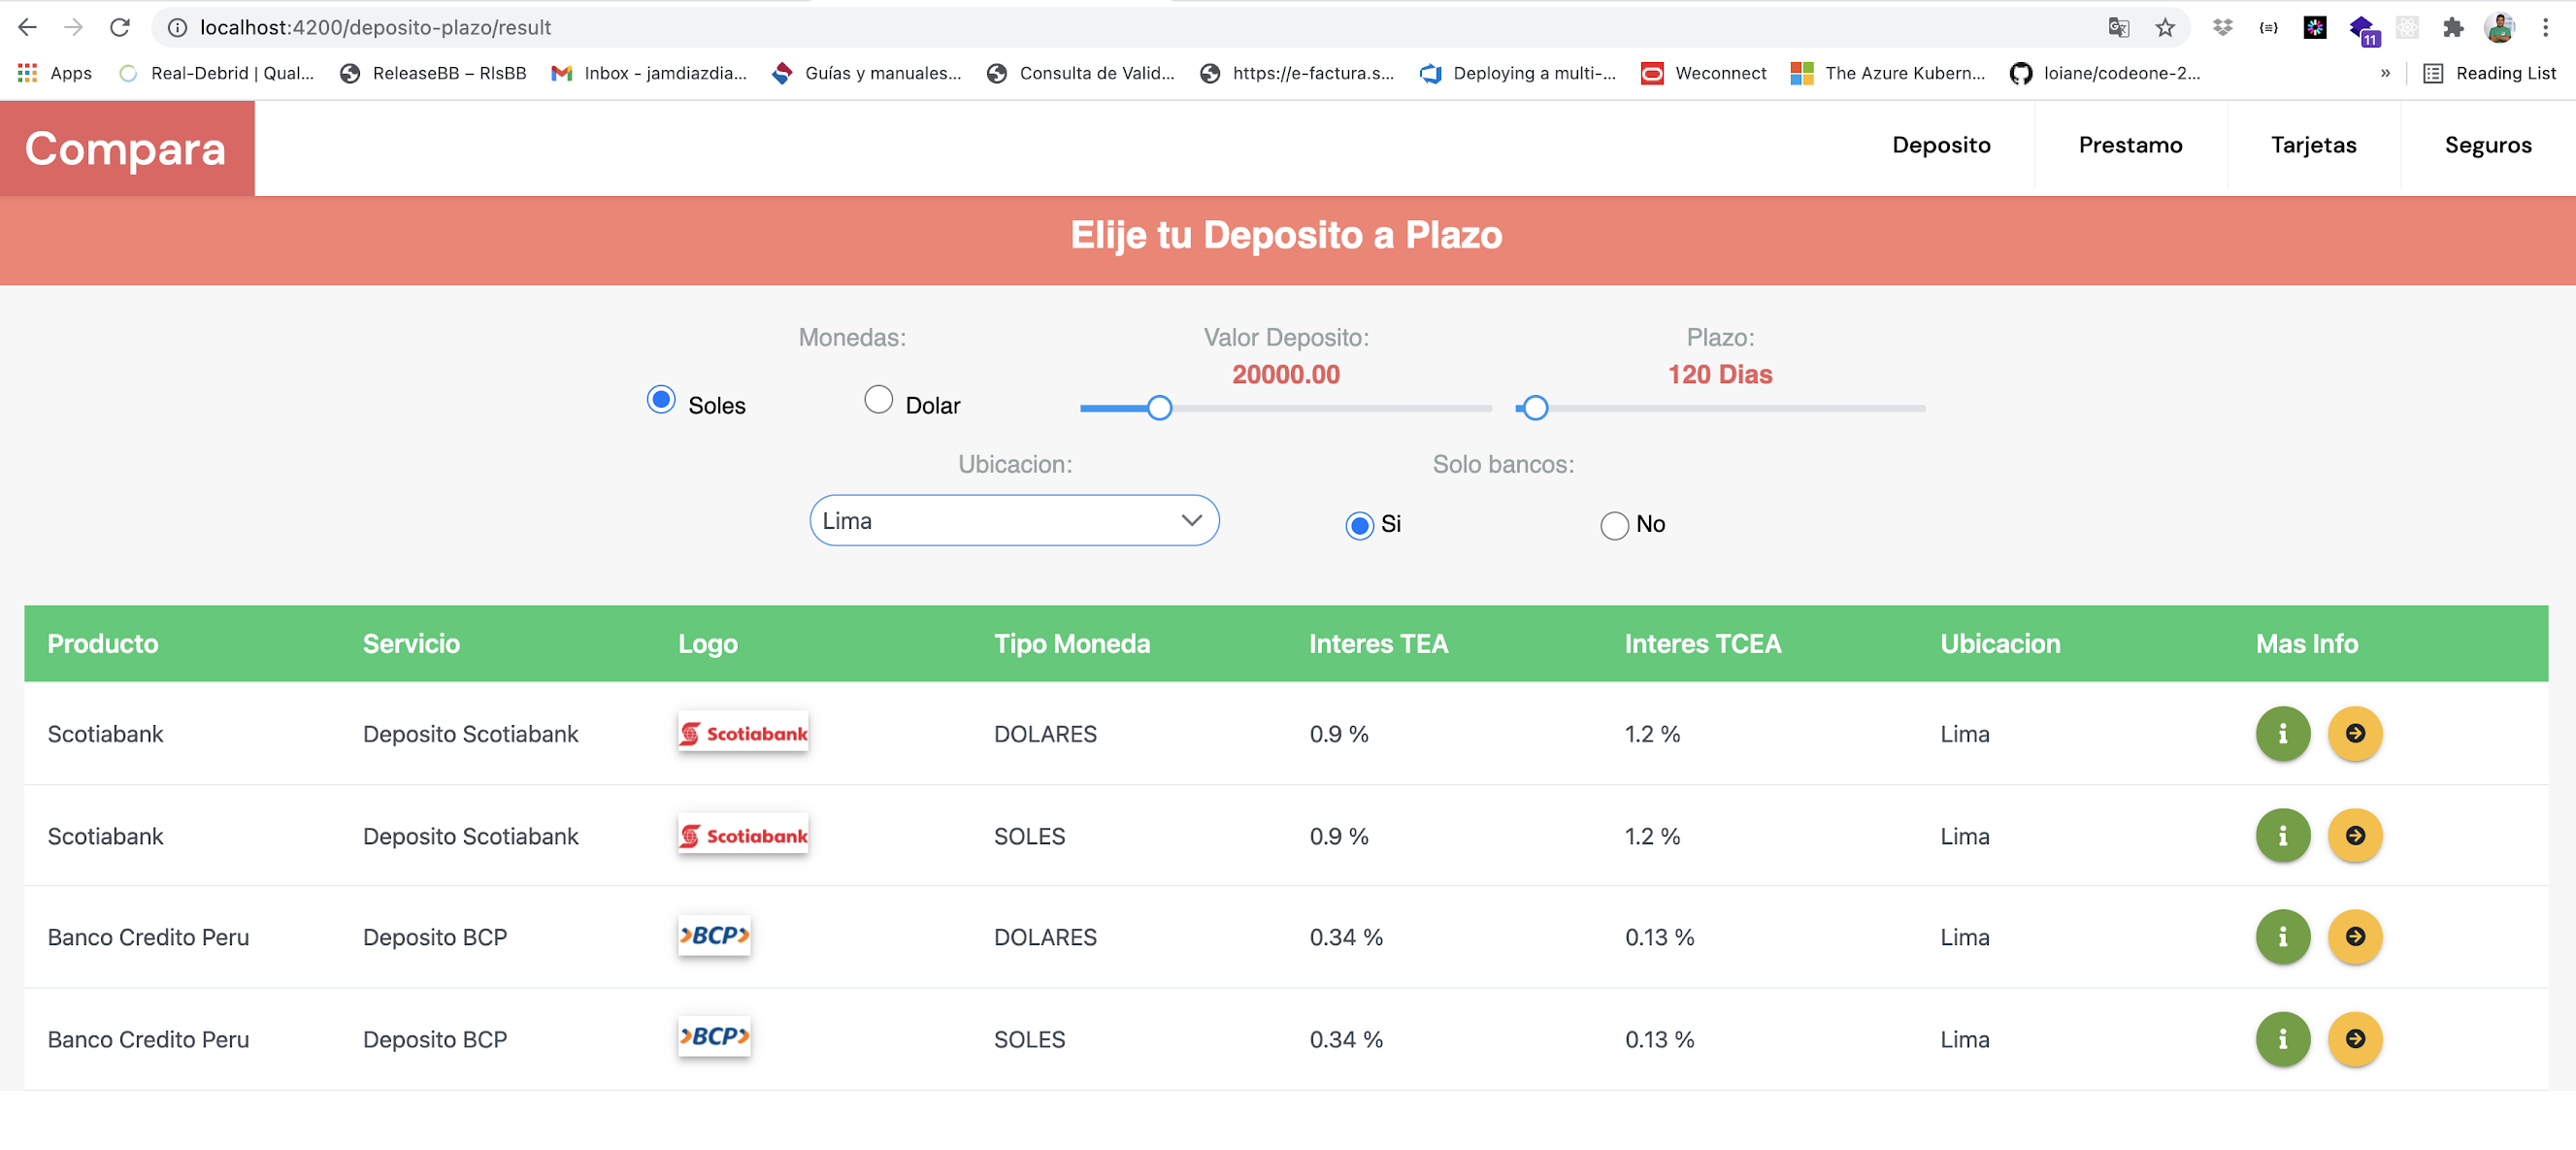Reload the page using the refresh icon
2576x1150 pixels.
pyautogui.click(x=120, y=27)
